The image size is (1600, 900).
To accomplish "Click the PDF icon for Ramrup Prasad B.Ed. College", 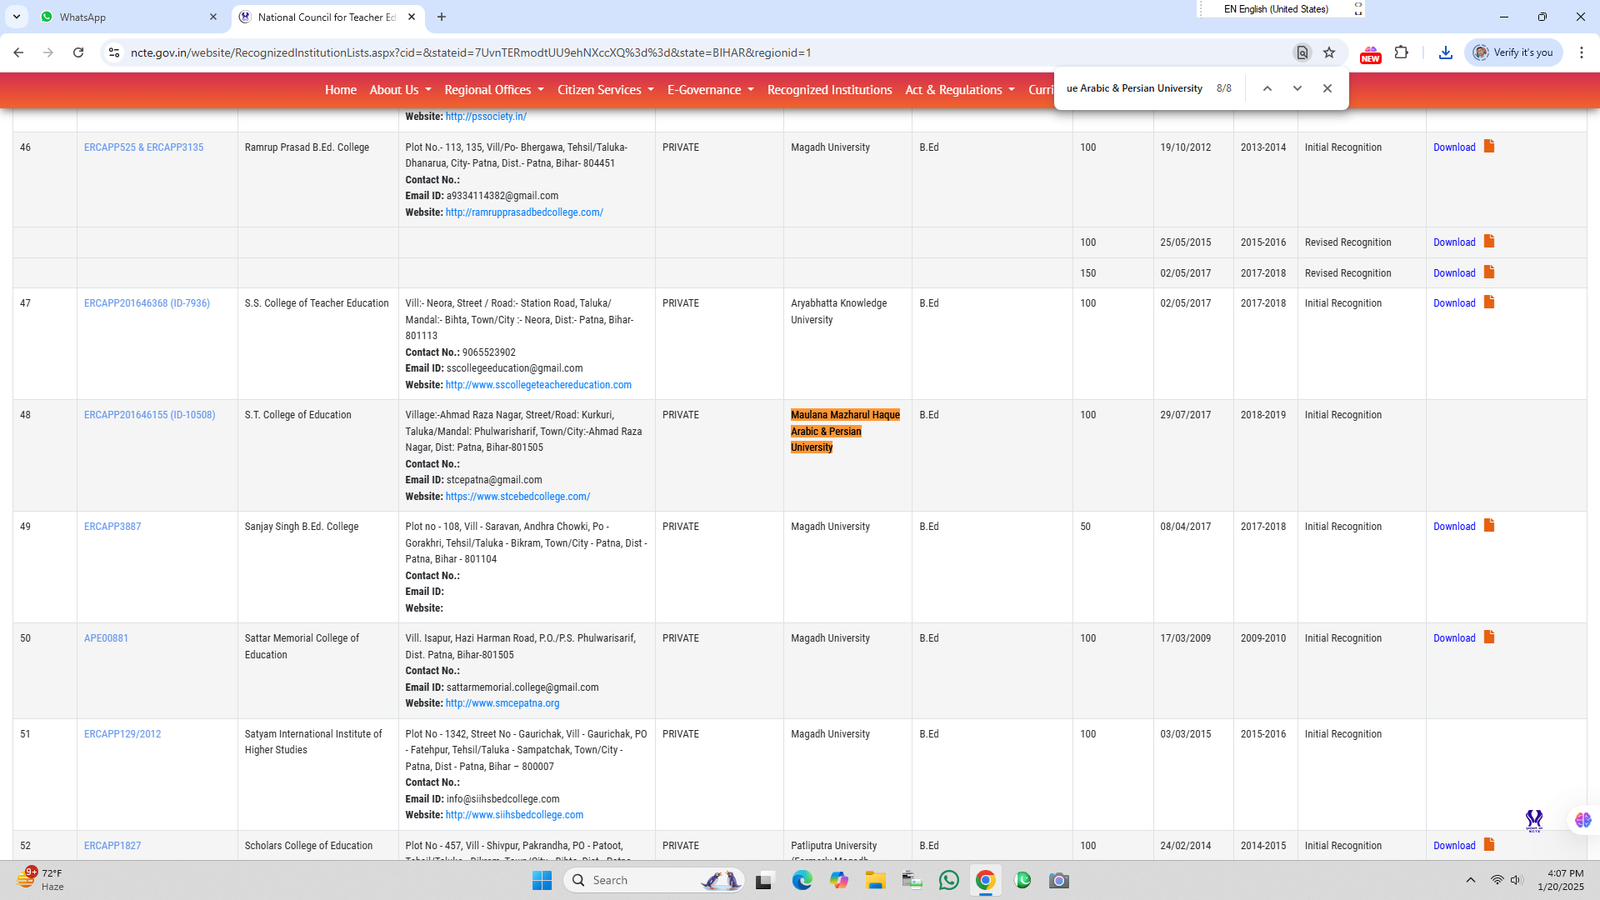I will [1488, 147].
